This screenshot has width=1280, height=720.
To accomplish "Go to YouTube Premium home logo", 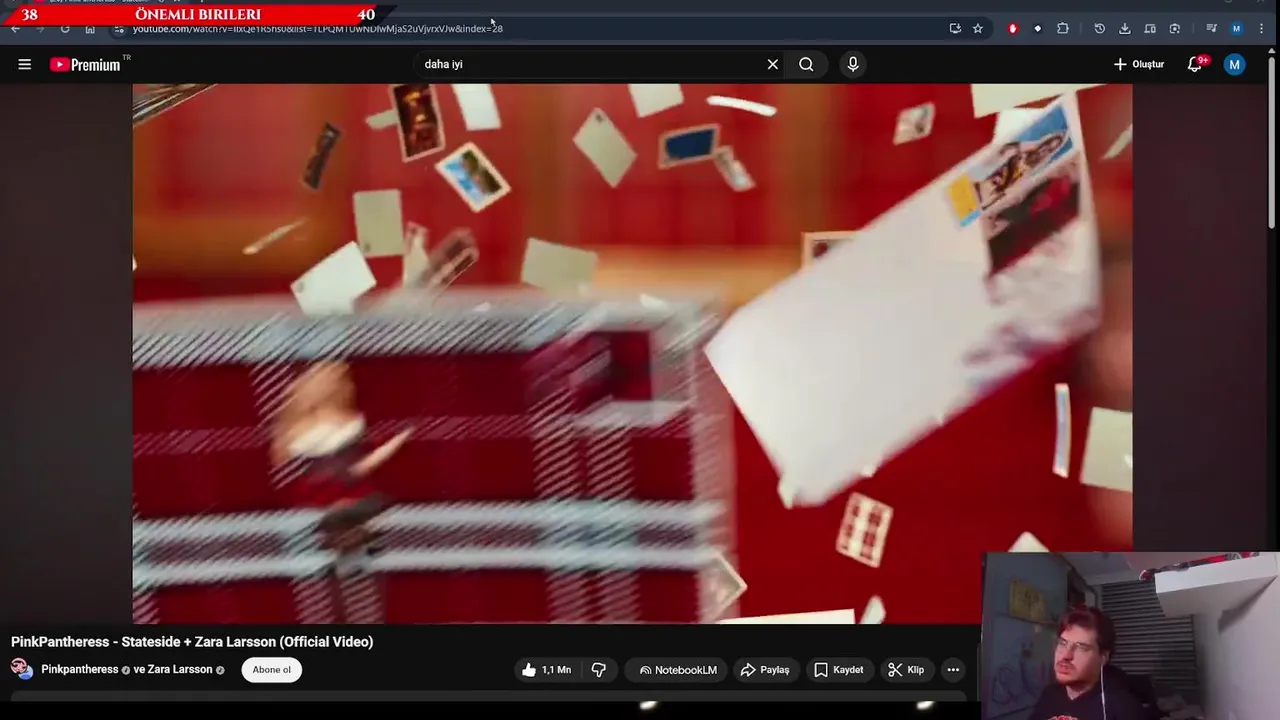I will (87, 64).
